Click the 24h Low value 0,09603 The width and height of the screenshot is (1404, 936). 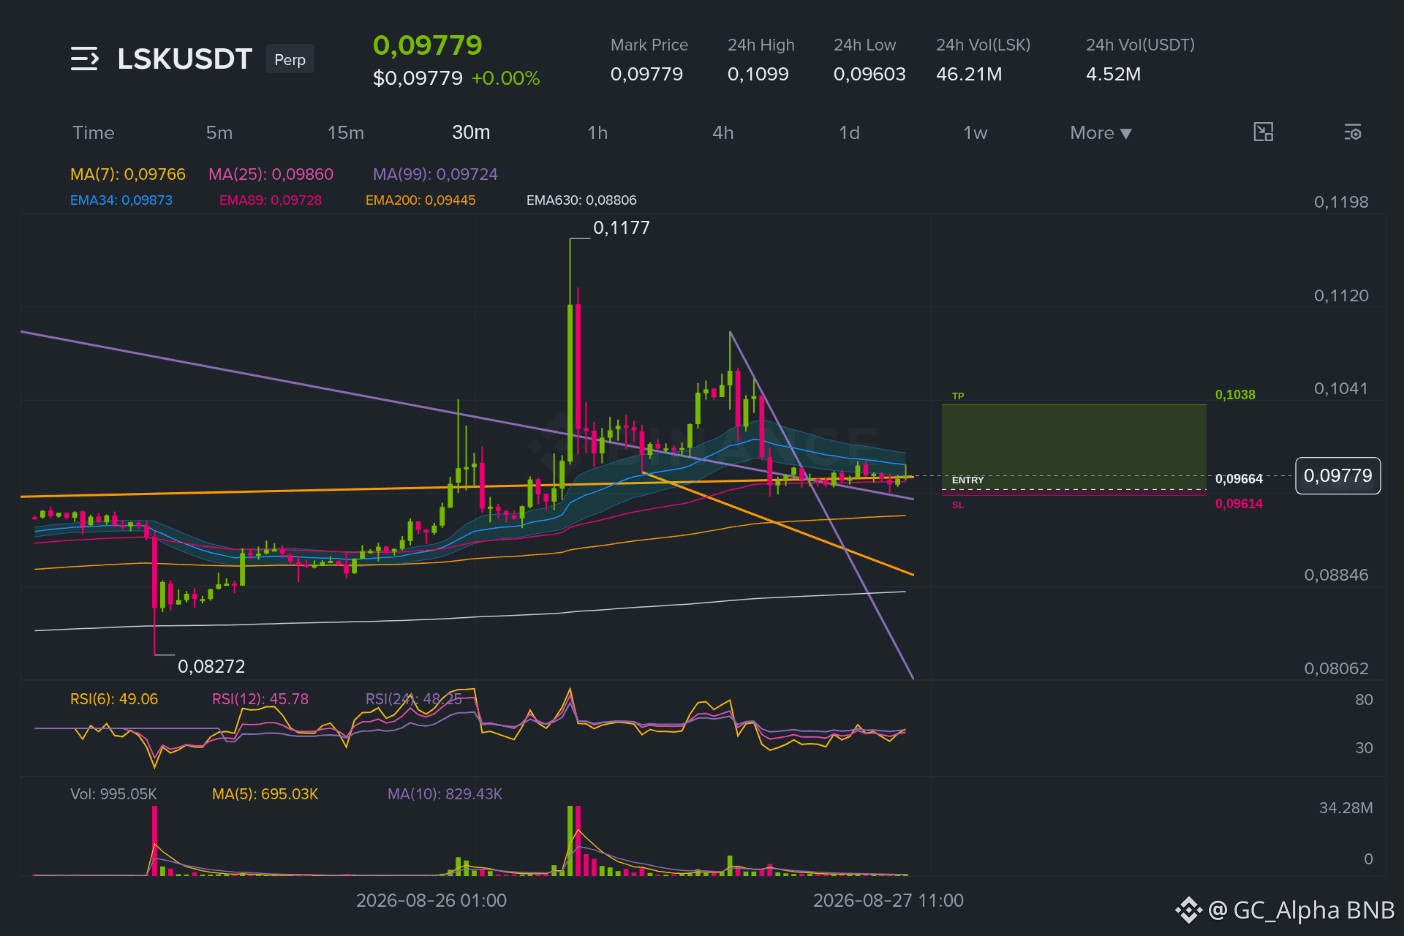[x=870, y=74]
